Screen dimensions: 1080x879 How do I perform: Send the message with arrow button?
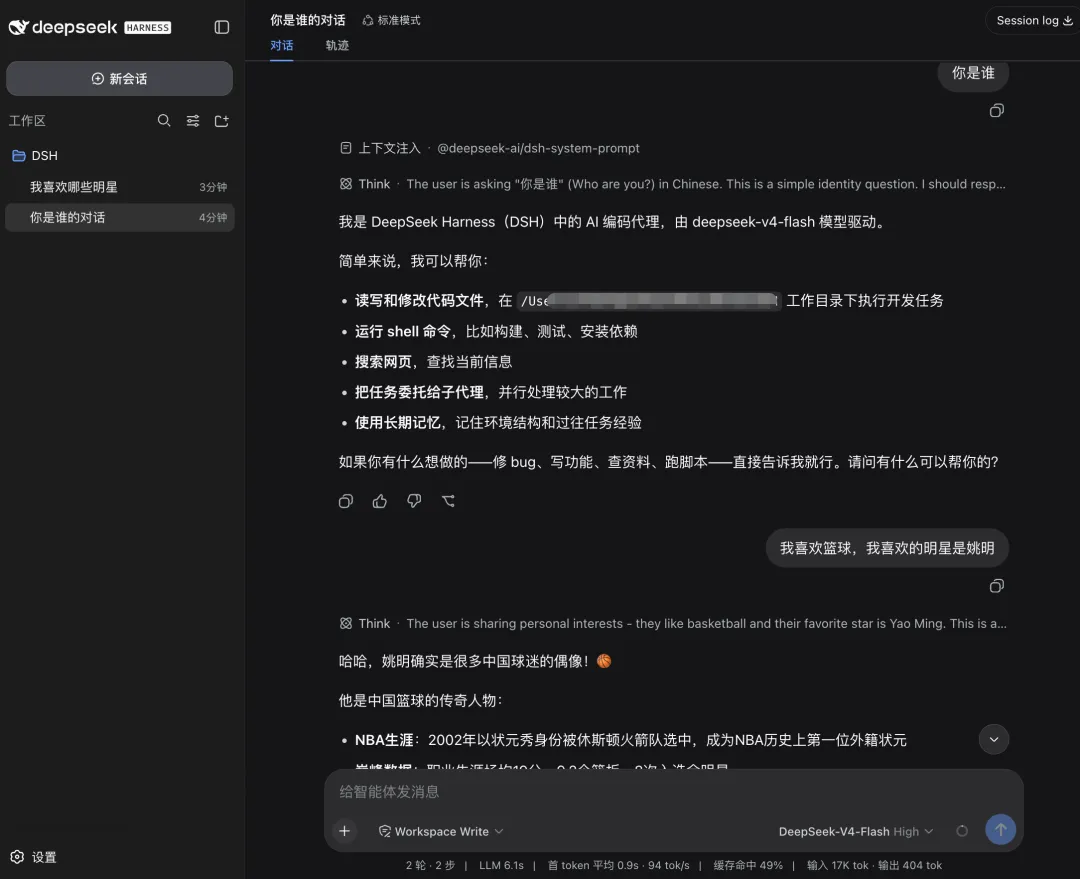click(x=1000, y=830)
